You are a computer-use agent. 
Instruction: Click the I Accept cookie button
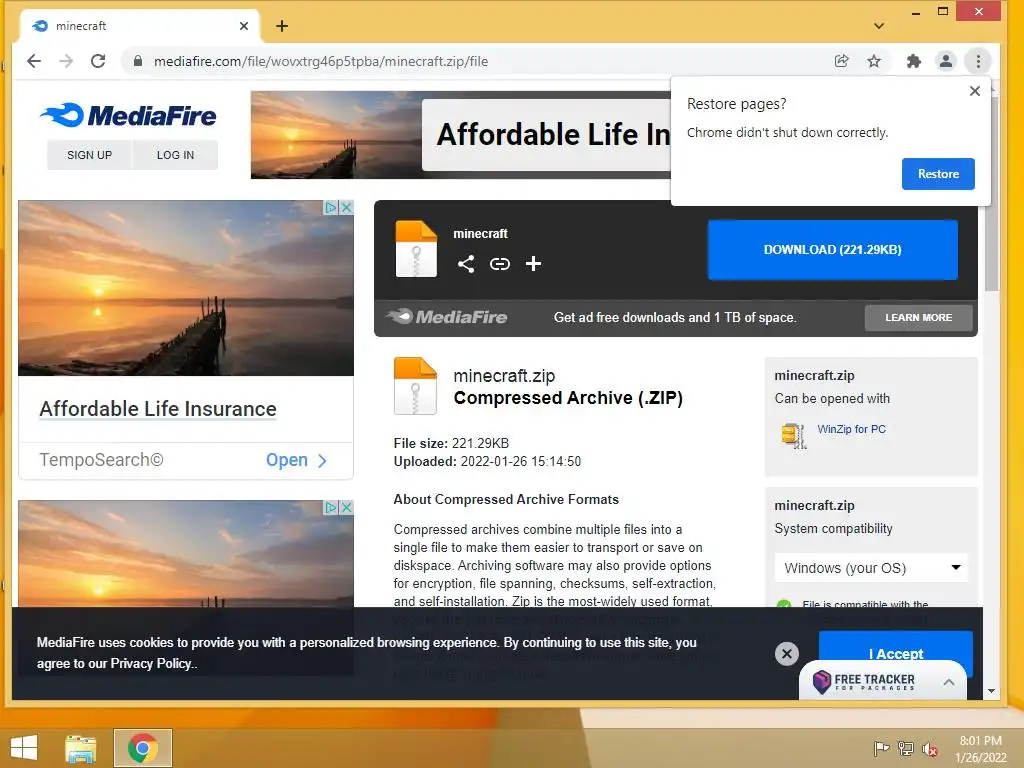(895, 646)
